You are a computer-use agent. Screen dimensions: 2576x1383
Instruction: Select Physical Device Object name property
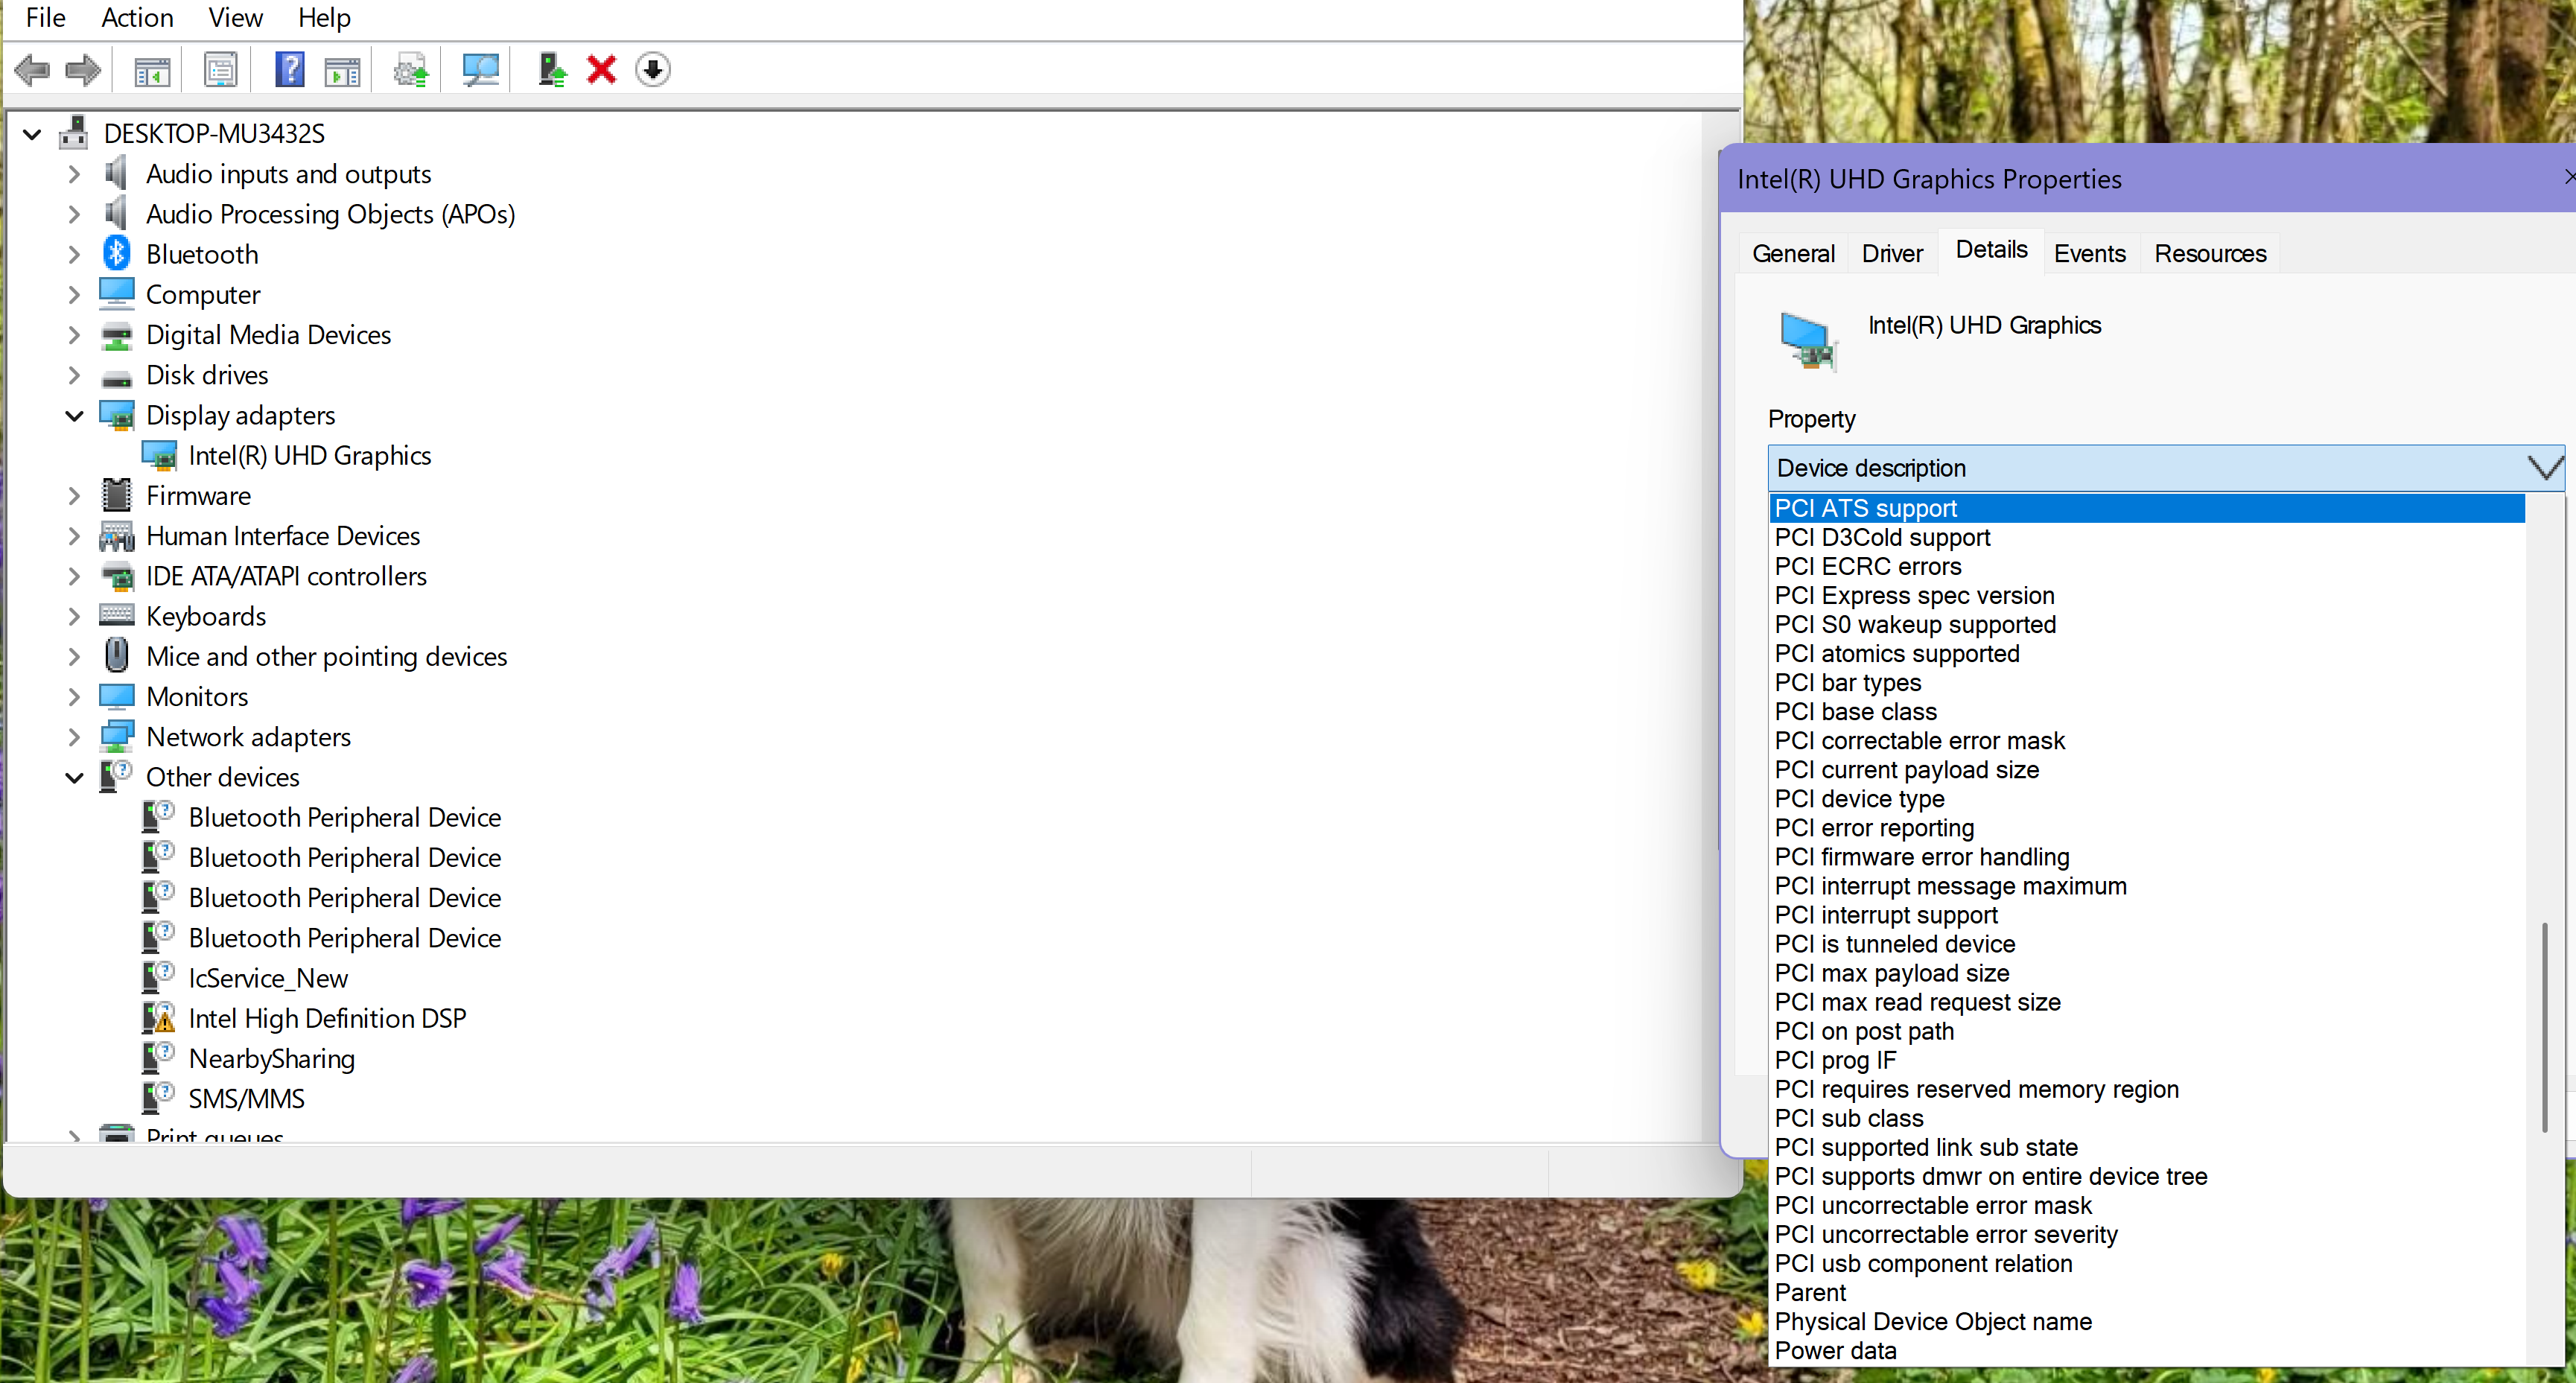coord(2147,1321)
